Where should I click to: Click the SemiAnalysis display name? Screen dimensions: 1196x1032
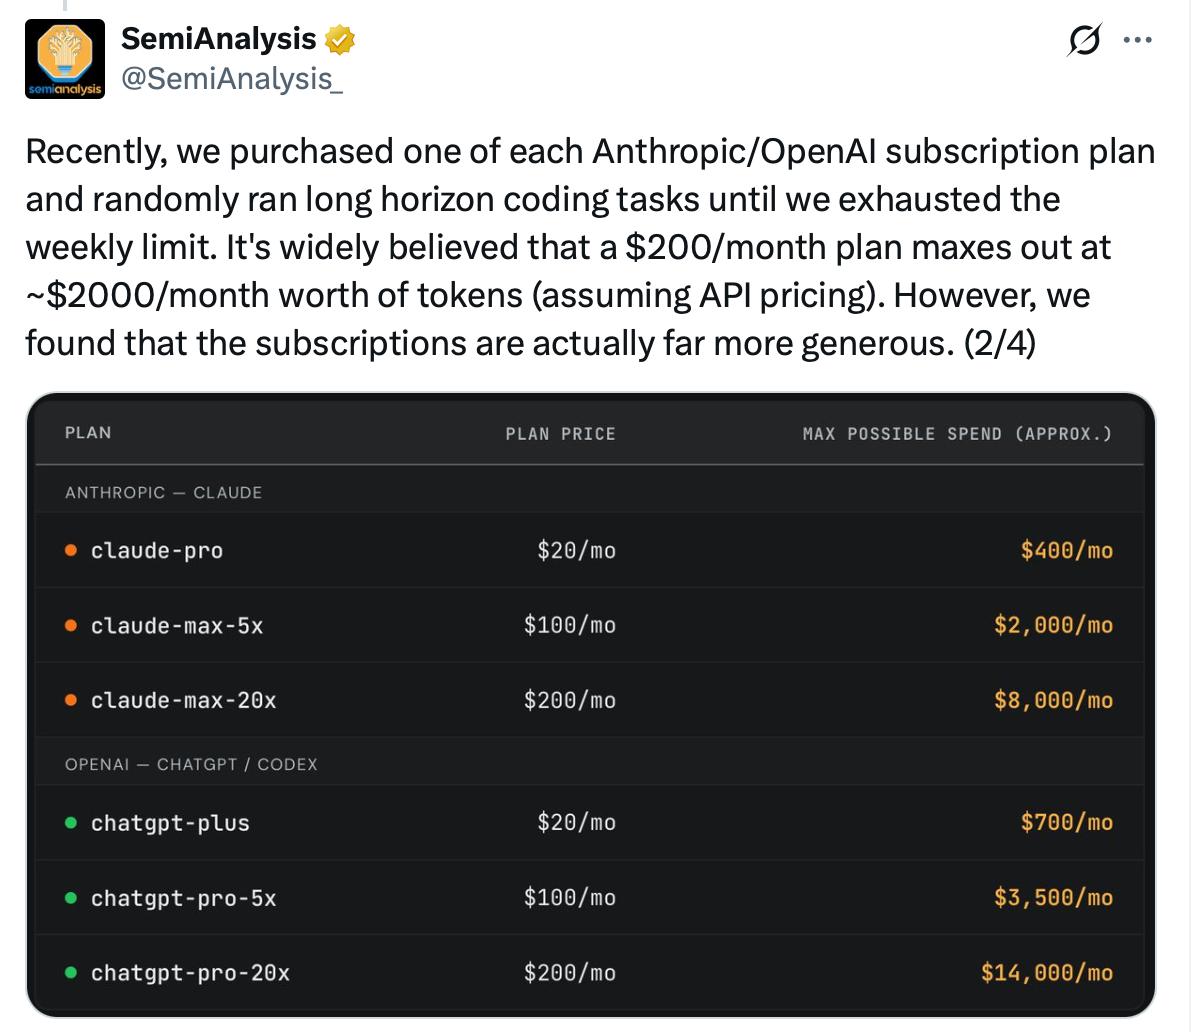click(219, 39)
